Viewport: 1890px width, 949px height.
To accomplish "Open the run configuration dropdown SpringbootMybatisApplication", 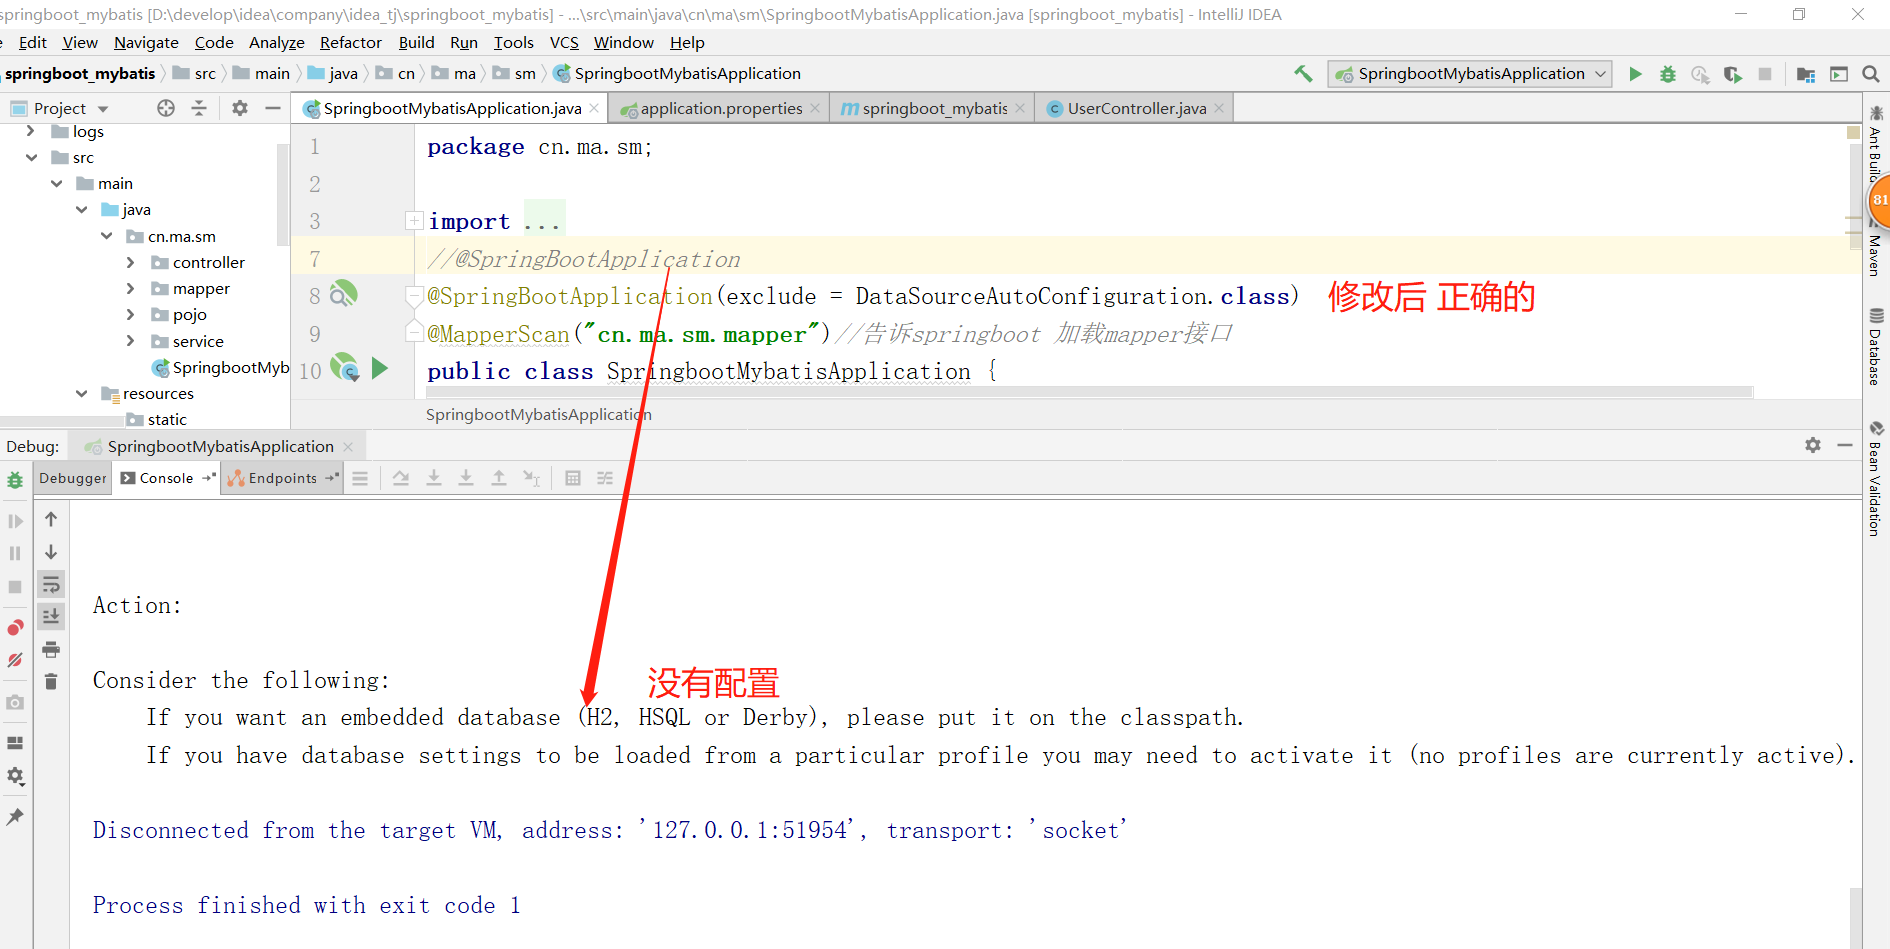I will click(x=1470, y=74).
